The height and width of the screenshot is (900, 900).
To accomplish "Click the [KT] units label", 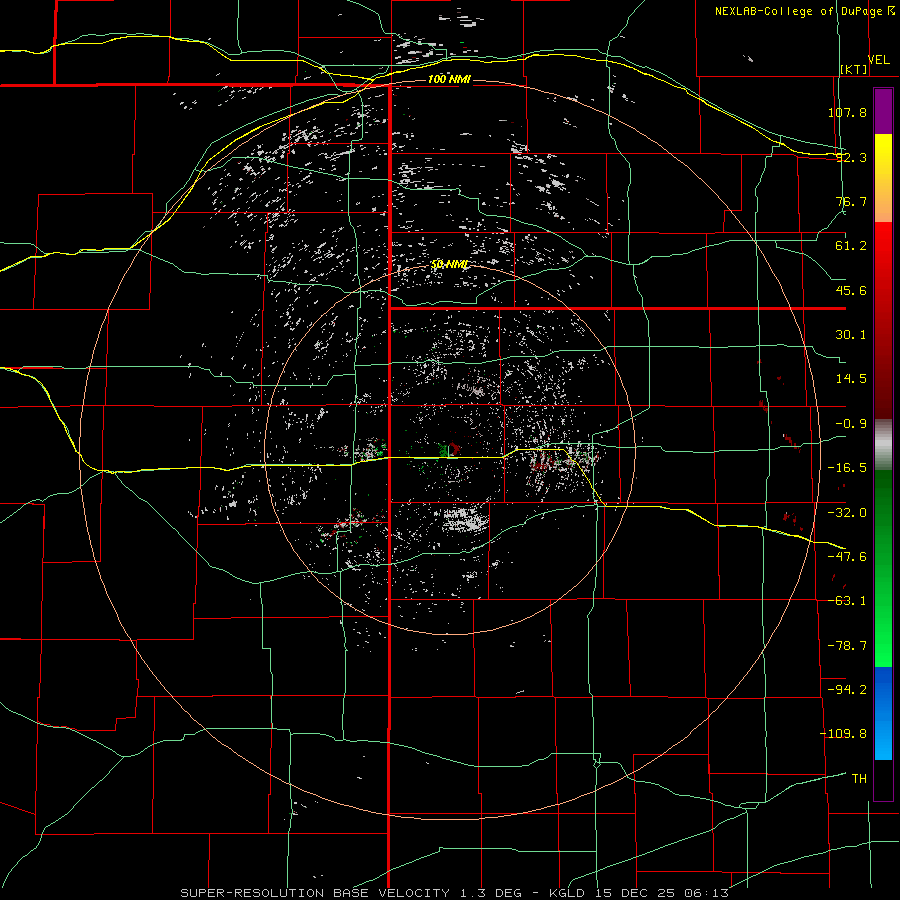I will (854, 69).
